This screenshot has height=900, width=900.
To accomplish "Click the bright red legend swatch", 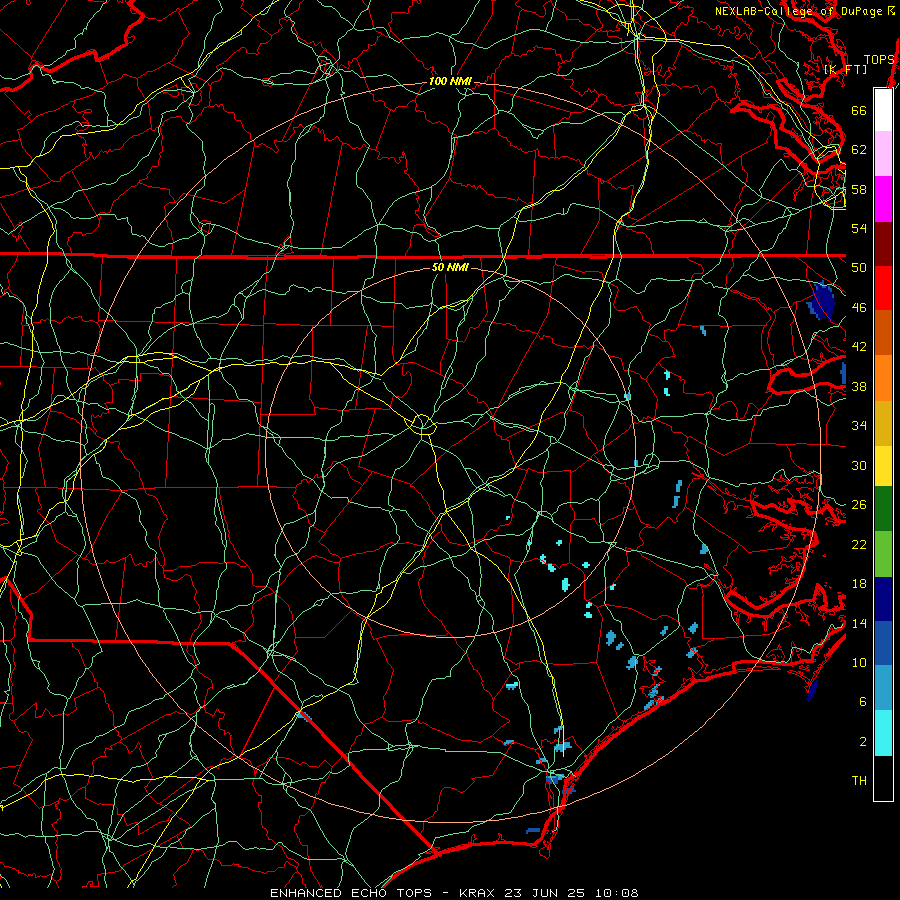I will (x=883, y=288).
